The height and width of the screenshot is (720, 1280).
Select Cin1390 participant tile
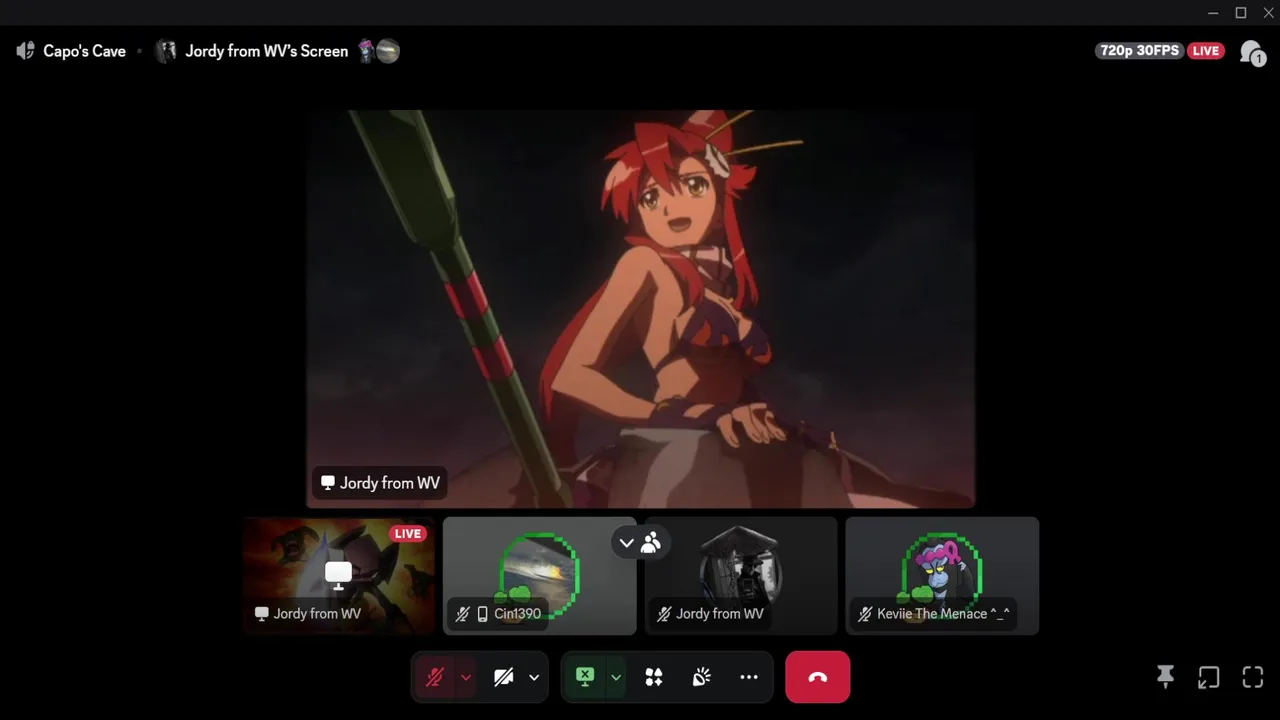(x=539, y=575)
